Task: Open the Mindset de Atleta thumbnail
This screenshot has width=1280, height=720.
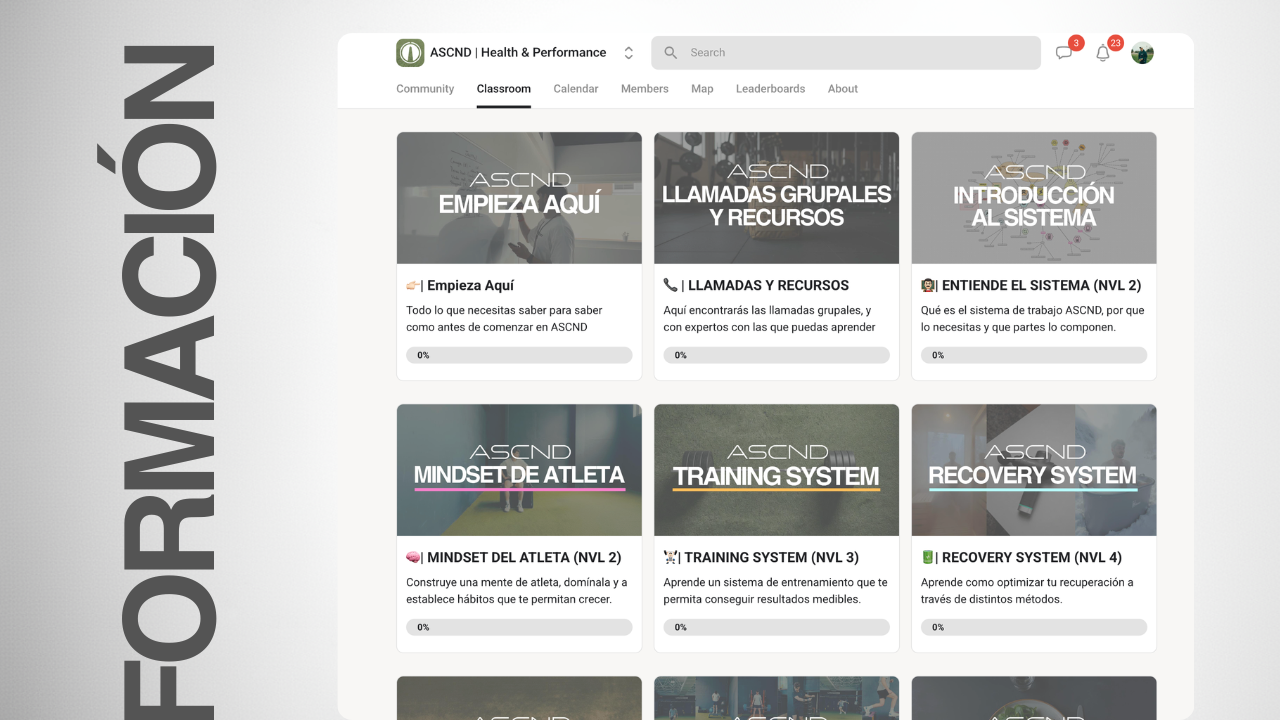Action: tap(519, 470)
